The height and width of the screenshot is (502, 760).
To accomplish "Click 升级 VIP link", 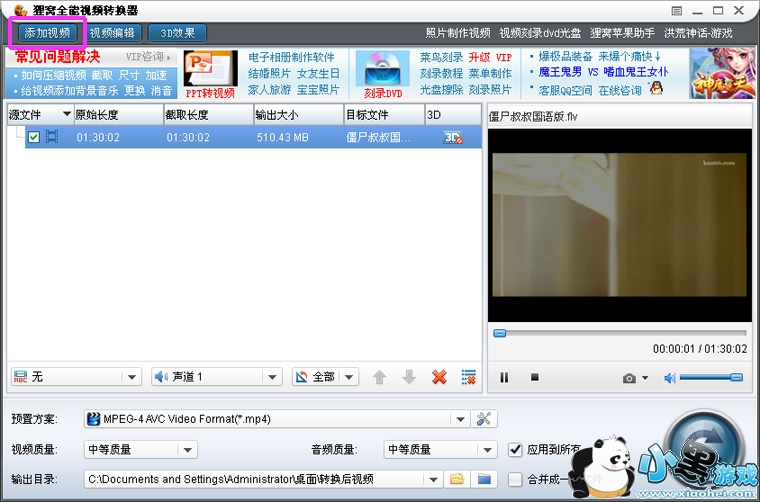I will (490, 57).
